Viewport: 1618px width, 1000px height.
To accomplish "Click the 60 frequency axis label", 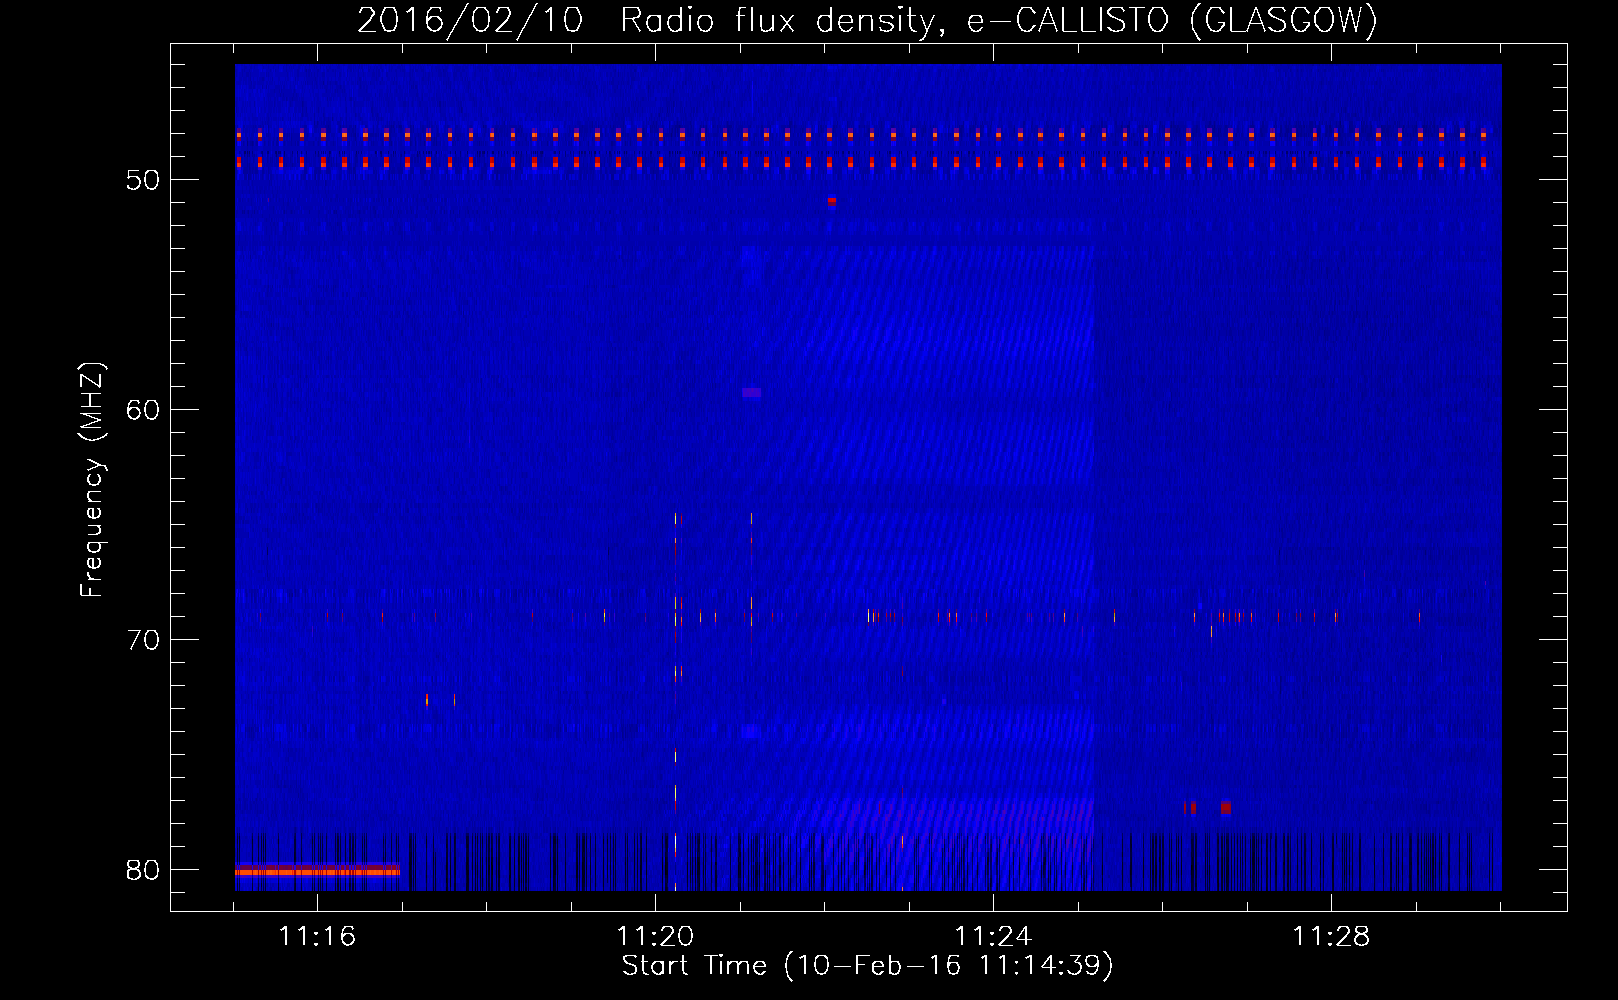I will click(143, 411).
